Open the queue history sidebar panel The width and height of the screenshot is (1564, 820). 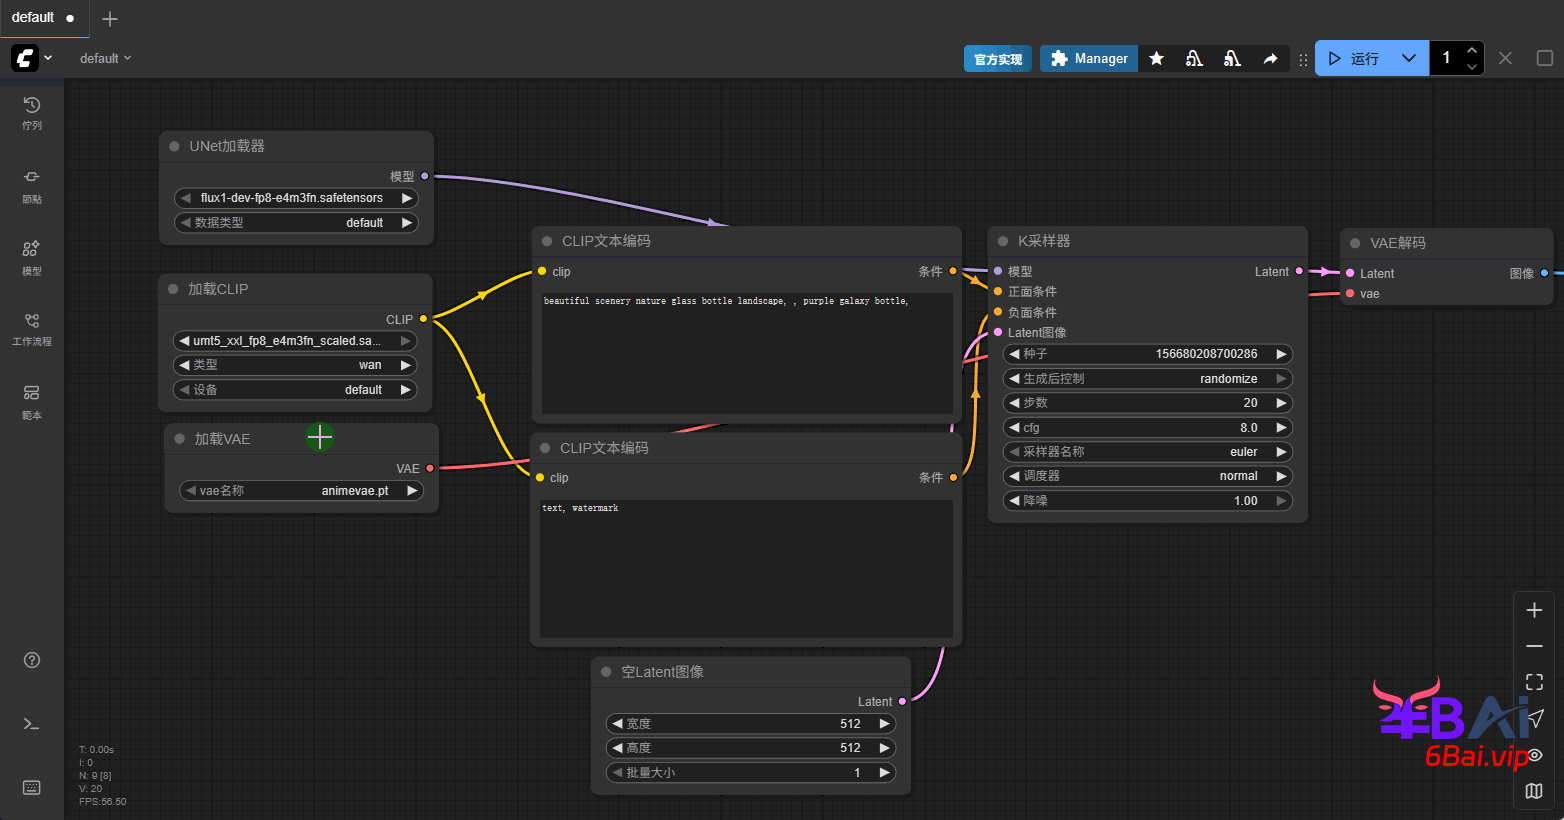click(x=32, y=112)
